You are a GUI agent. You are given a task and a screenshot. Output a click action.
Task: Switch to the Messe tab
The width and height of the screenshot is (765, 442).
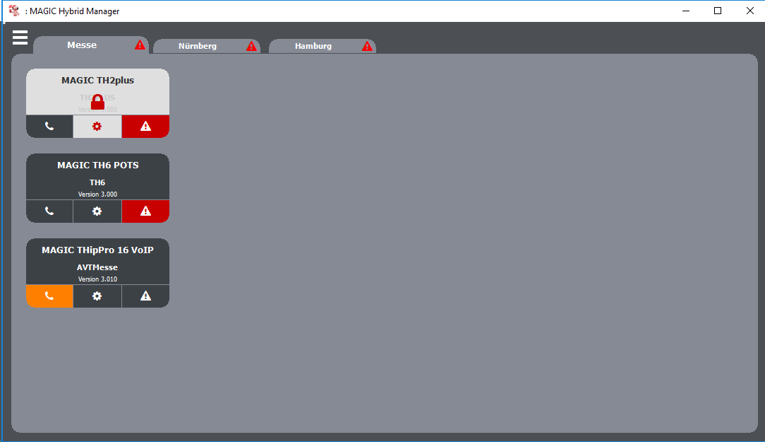(x=82, y=45)
